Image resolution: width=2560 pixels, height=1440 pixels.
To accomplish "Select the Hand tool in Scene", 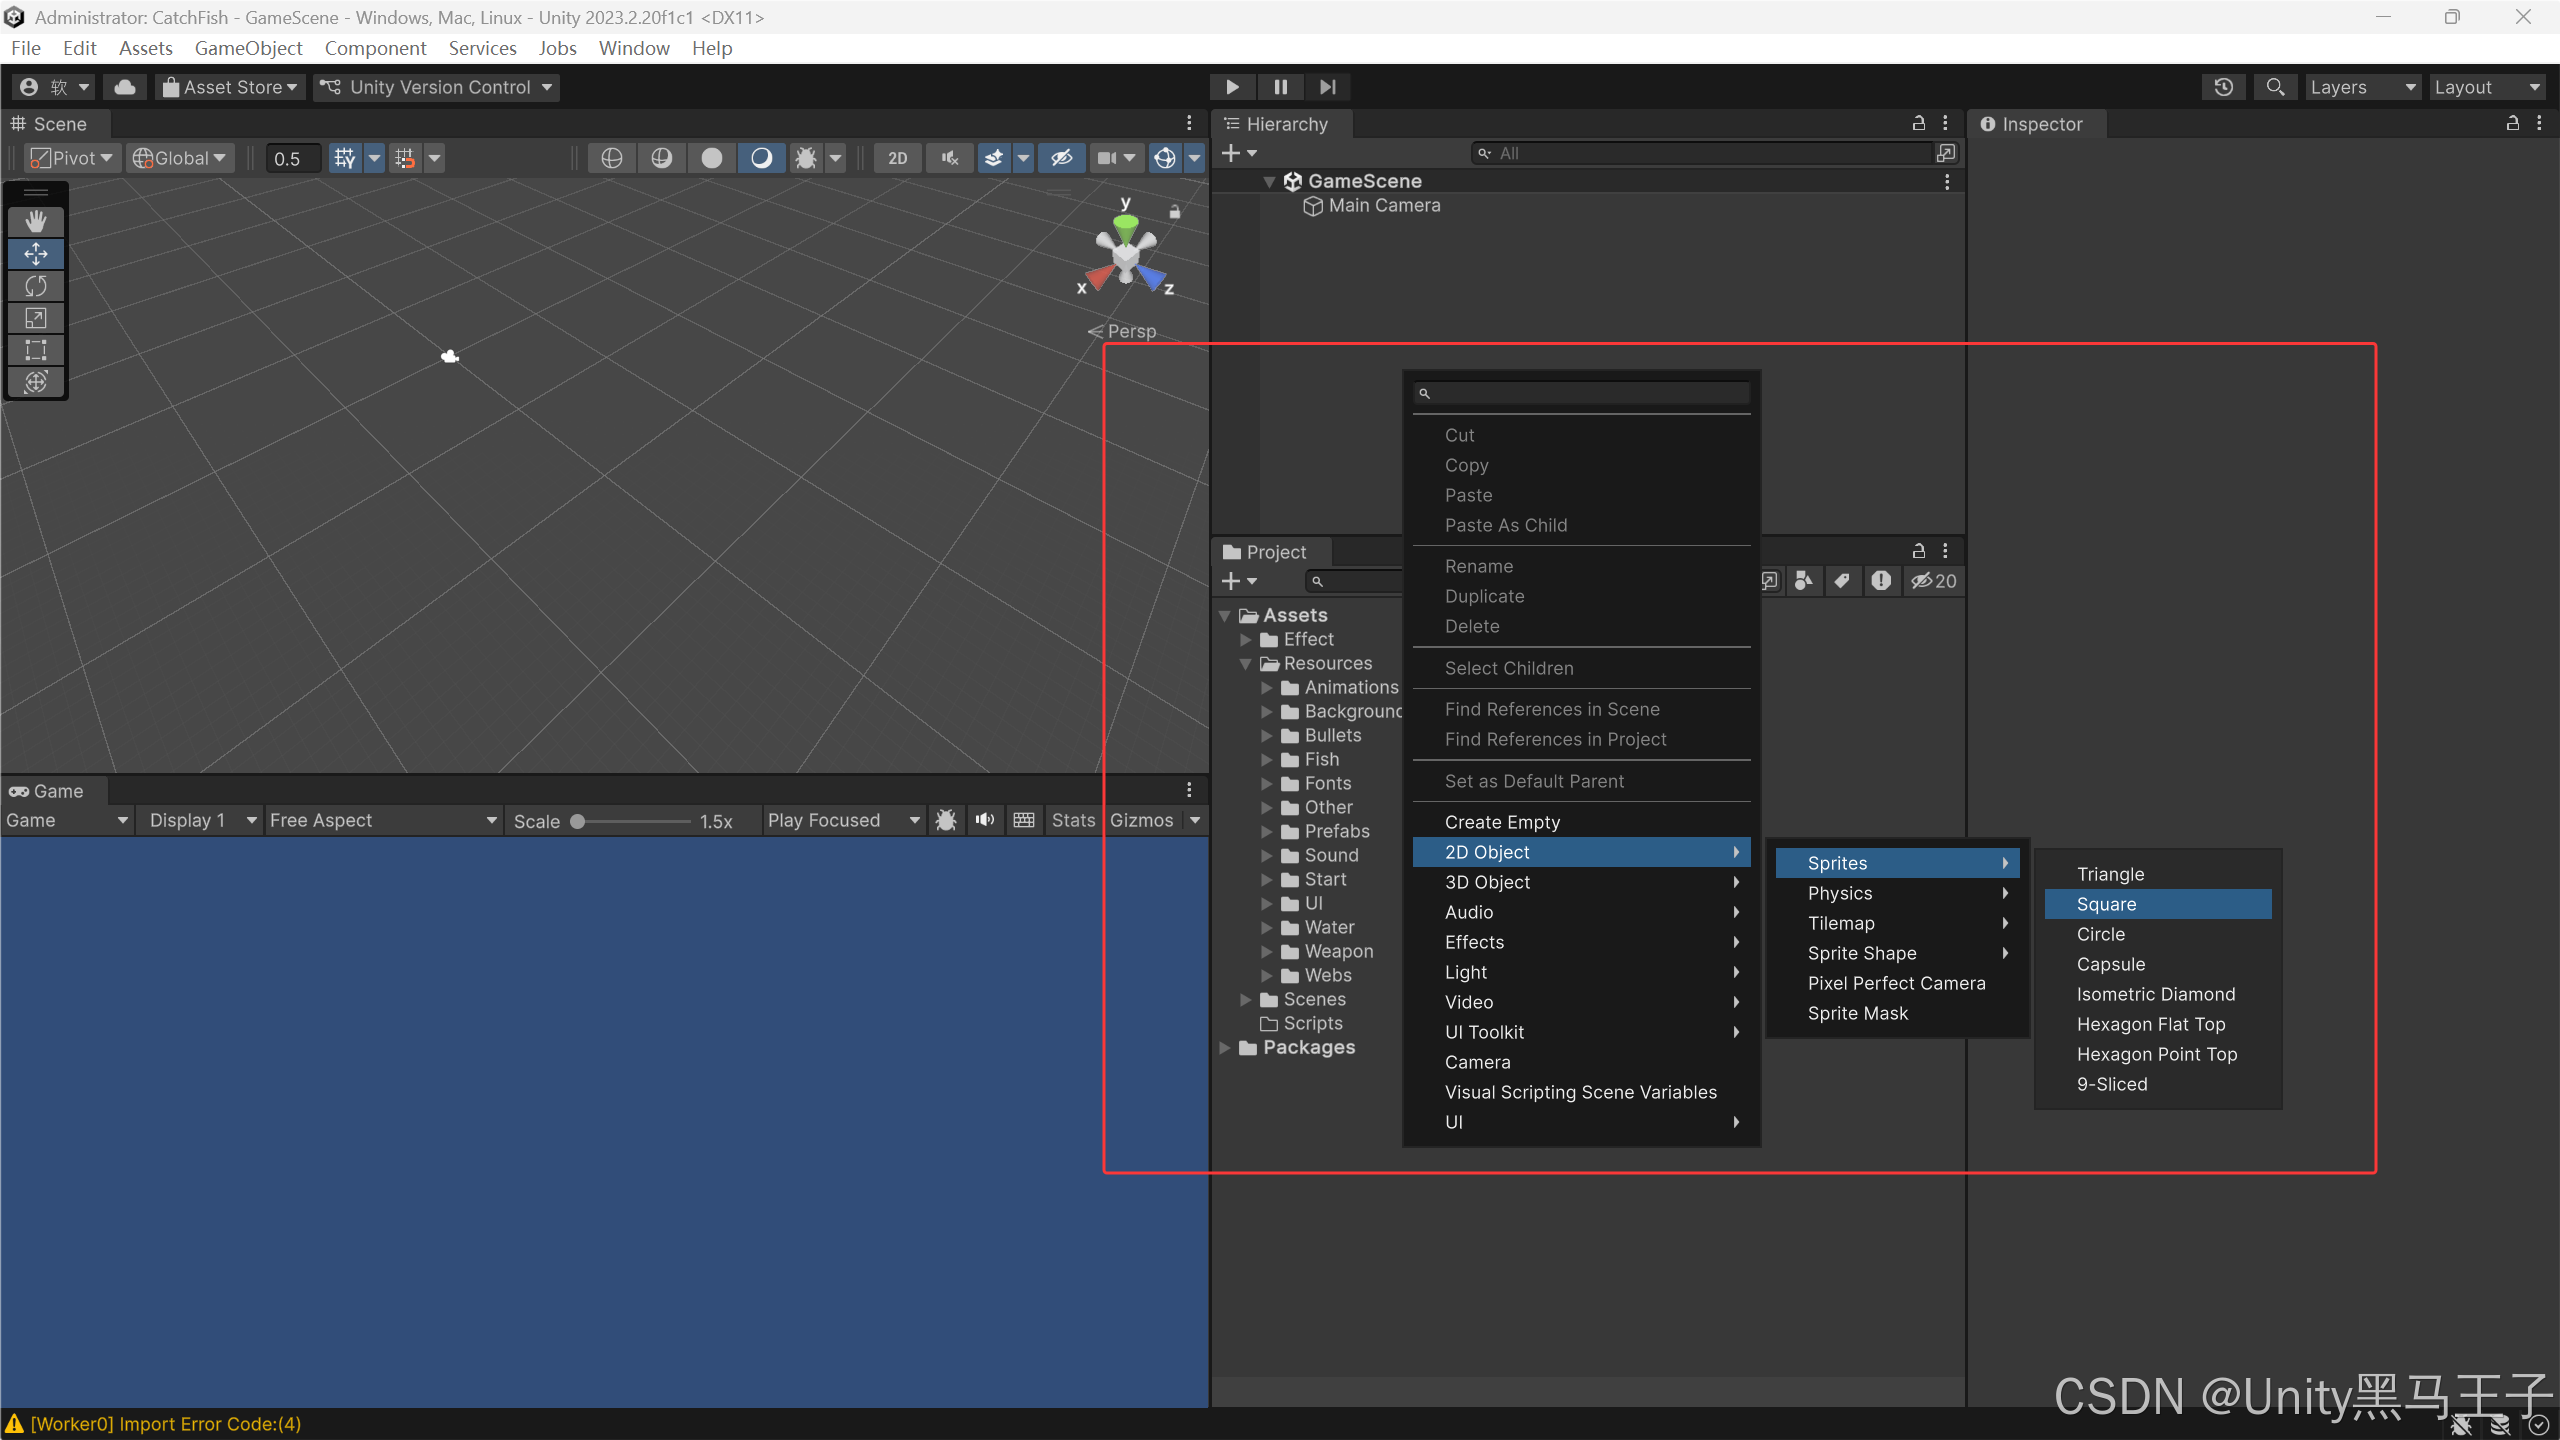I will coord(36,221).
